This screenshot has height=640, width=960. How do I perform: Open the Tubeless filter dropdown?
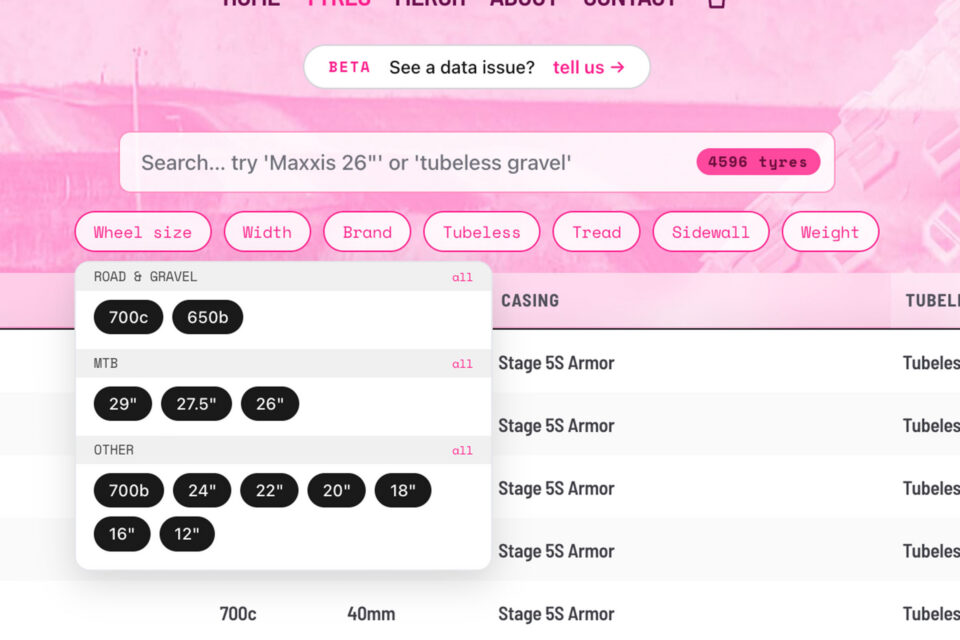(481, 232)
